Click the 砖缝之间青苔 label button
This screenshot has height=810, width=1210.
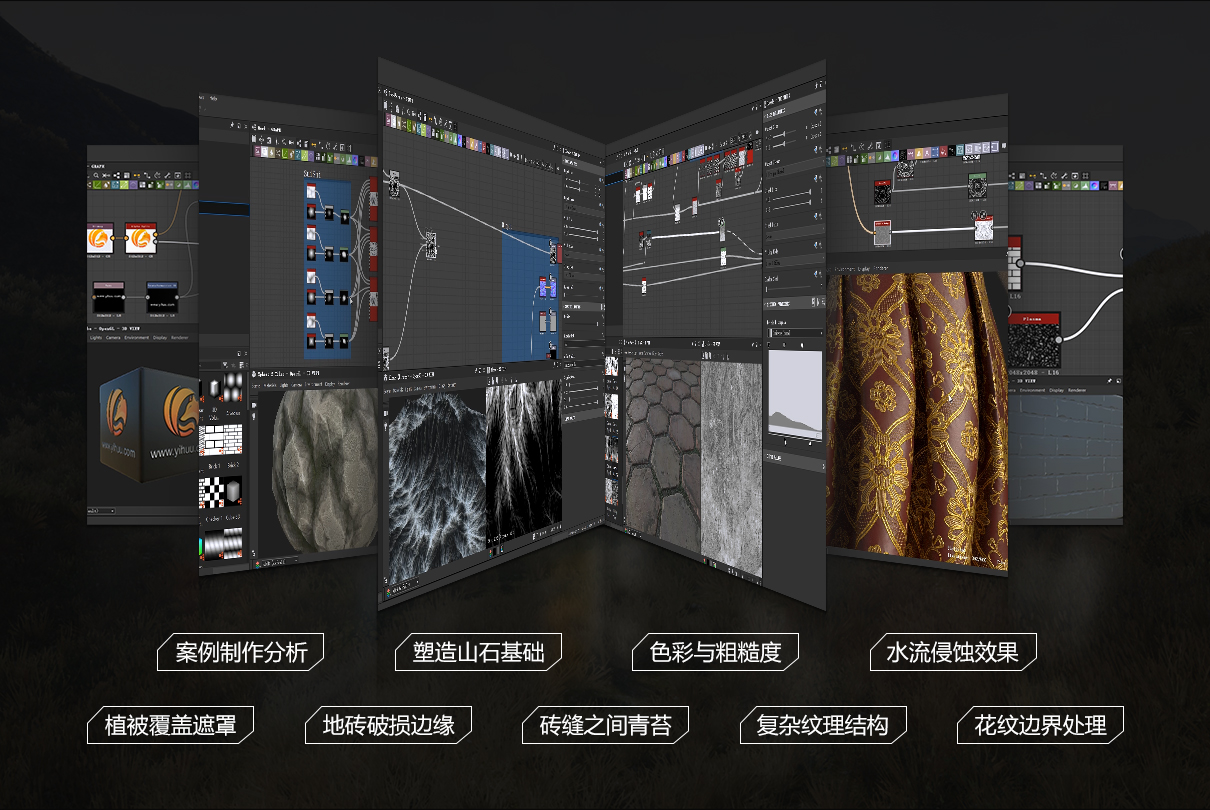coord(606,725)
